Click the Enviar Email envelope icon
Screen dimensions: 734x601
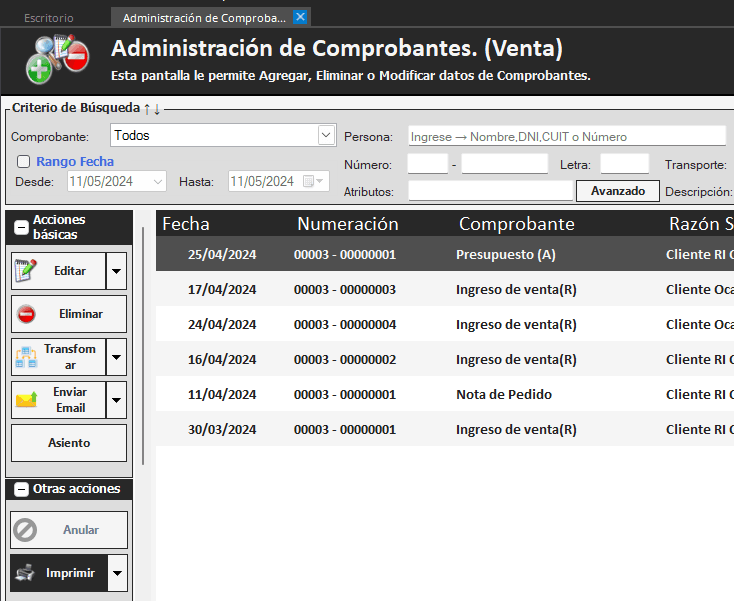click(x=26, y=400)
